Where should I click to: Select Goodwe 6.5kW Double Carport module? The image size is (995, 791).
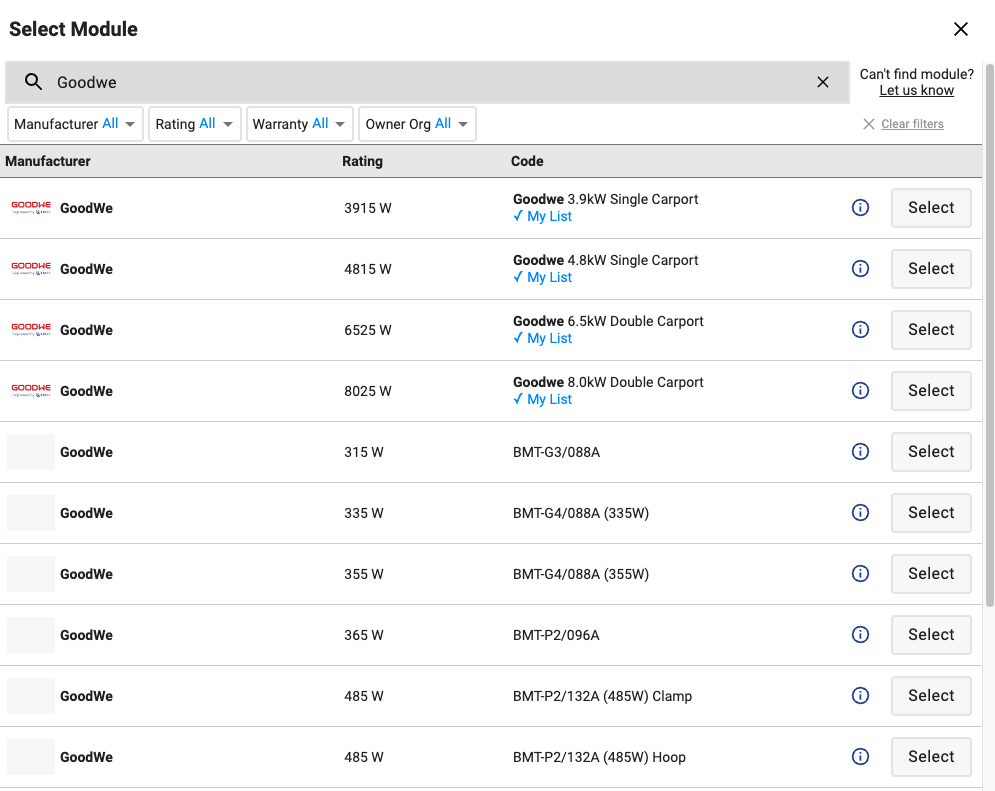pyautogui.click(x=931, y=329)
